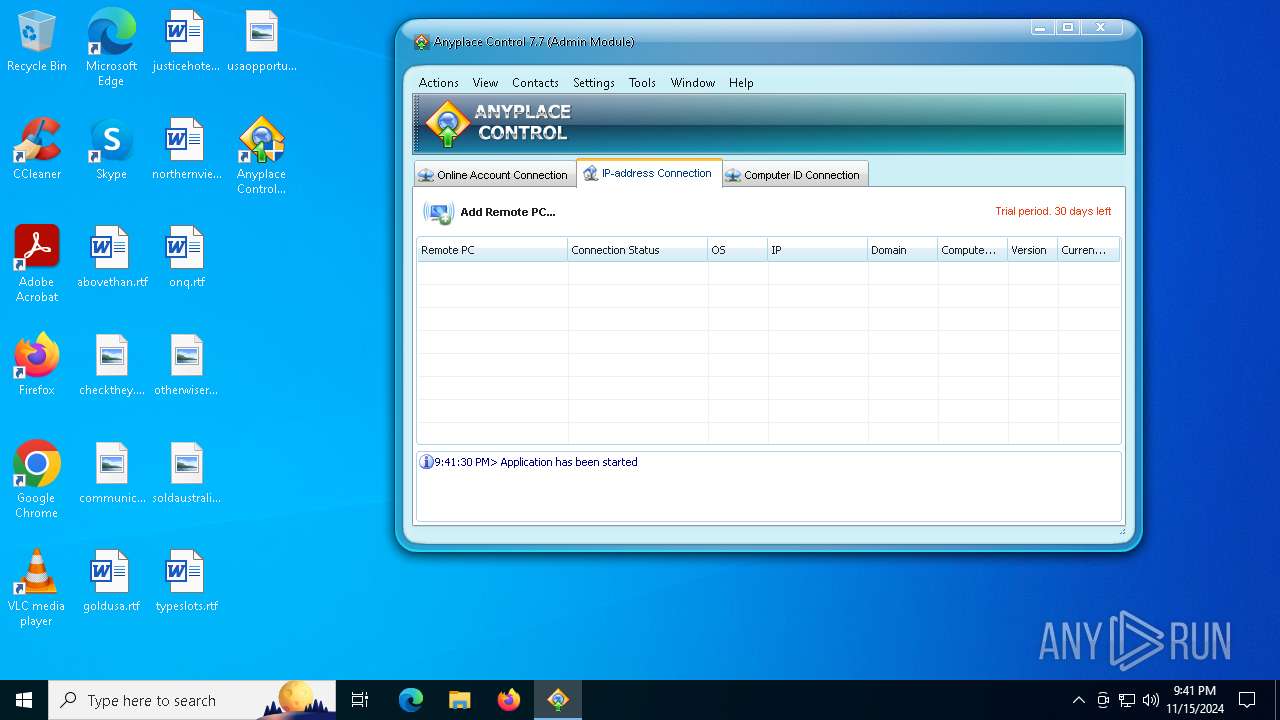The width and height of the screenshot is (1280, 720).
Task: Open the Window menu
Action: tap(692, 83)
